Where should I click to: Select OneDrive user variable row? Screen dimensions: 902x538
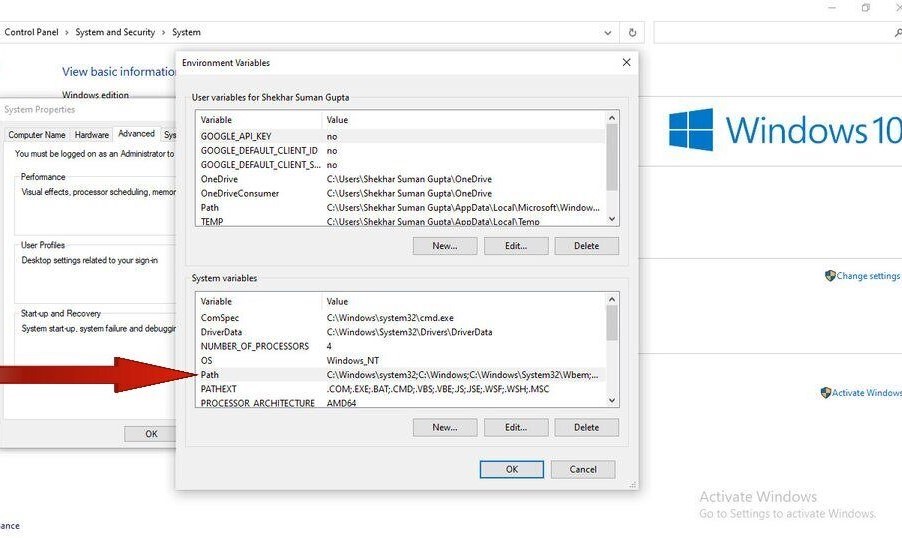[x=400, y=179]
